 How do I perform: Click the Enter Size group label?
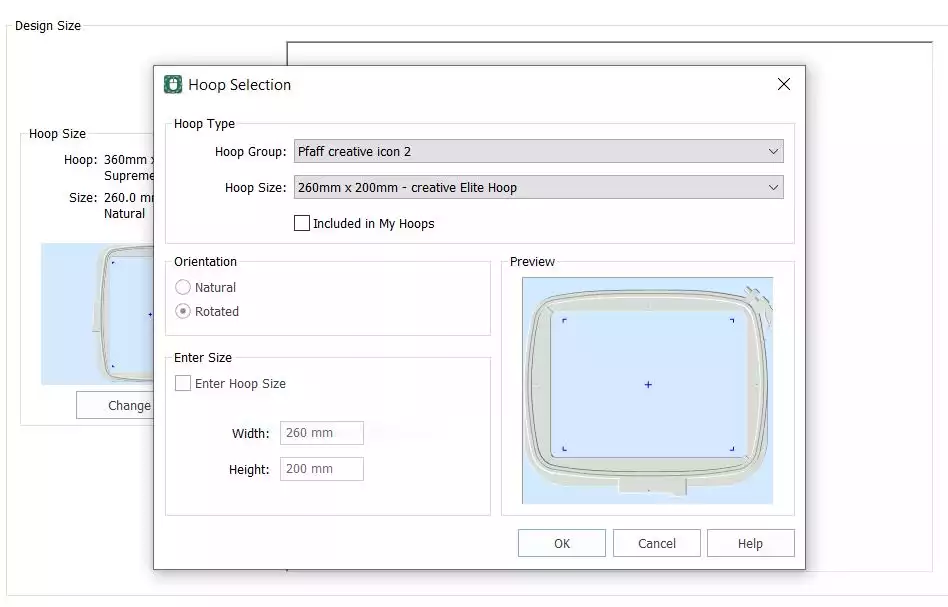(x=203, y=358)
